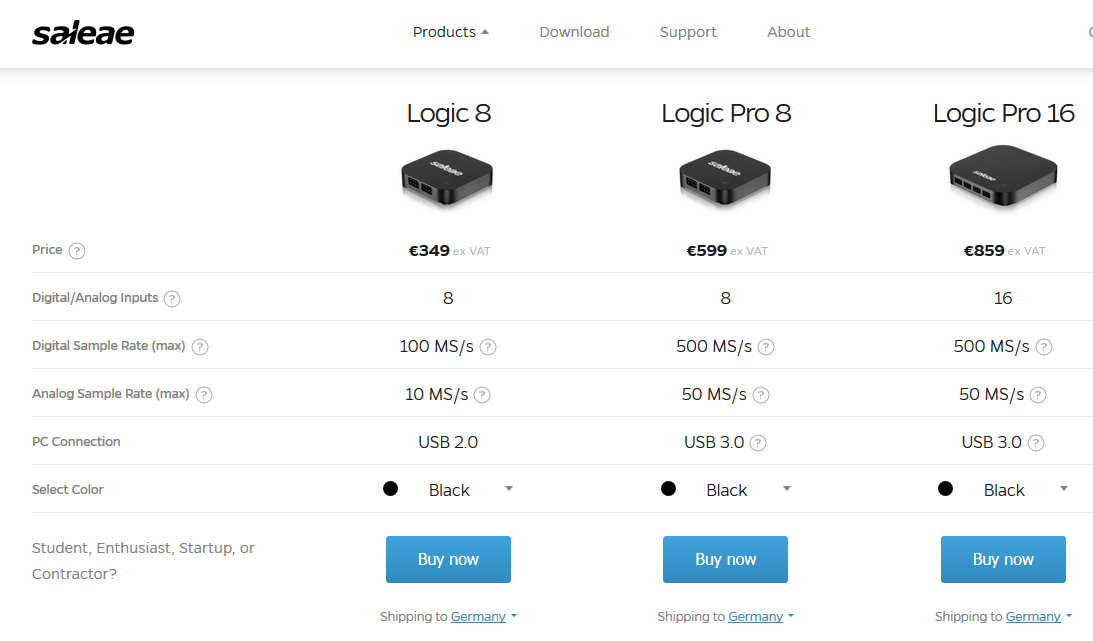Click help icon next to Logic Pro 8 50 MS/s
Image resolution: width=1093 pixels, height=641 pixels.
[x=760, y=395]
